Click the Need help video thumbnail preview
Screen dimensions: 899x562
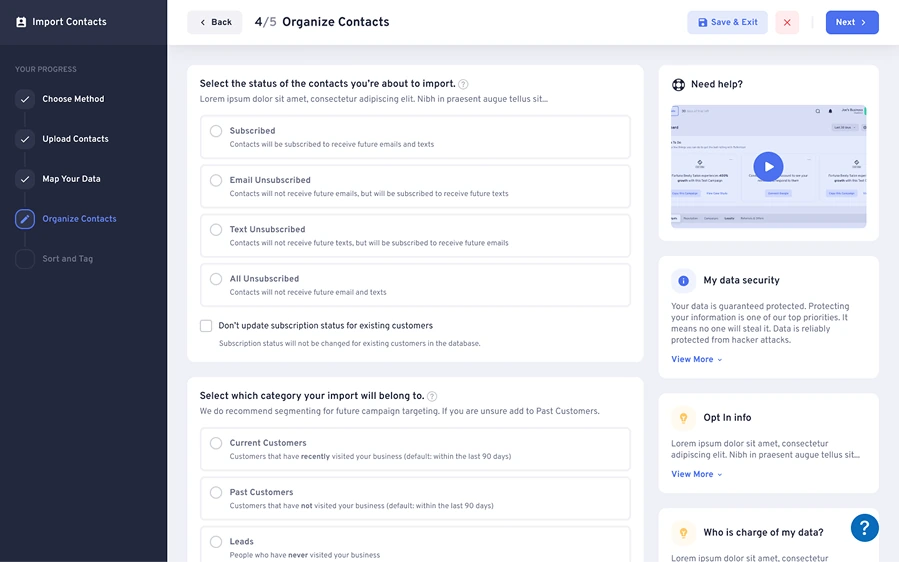click(x=768, y=166)
